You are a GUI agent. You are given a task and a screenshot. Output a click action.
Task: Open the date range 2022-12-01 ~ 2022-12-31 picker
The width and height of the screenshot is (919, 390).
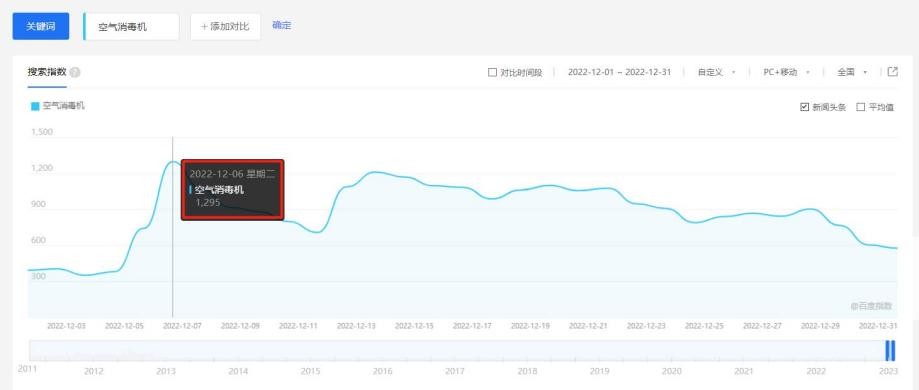coord(619,72)
